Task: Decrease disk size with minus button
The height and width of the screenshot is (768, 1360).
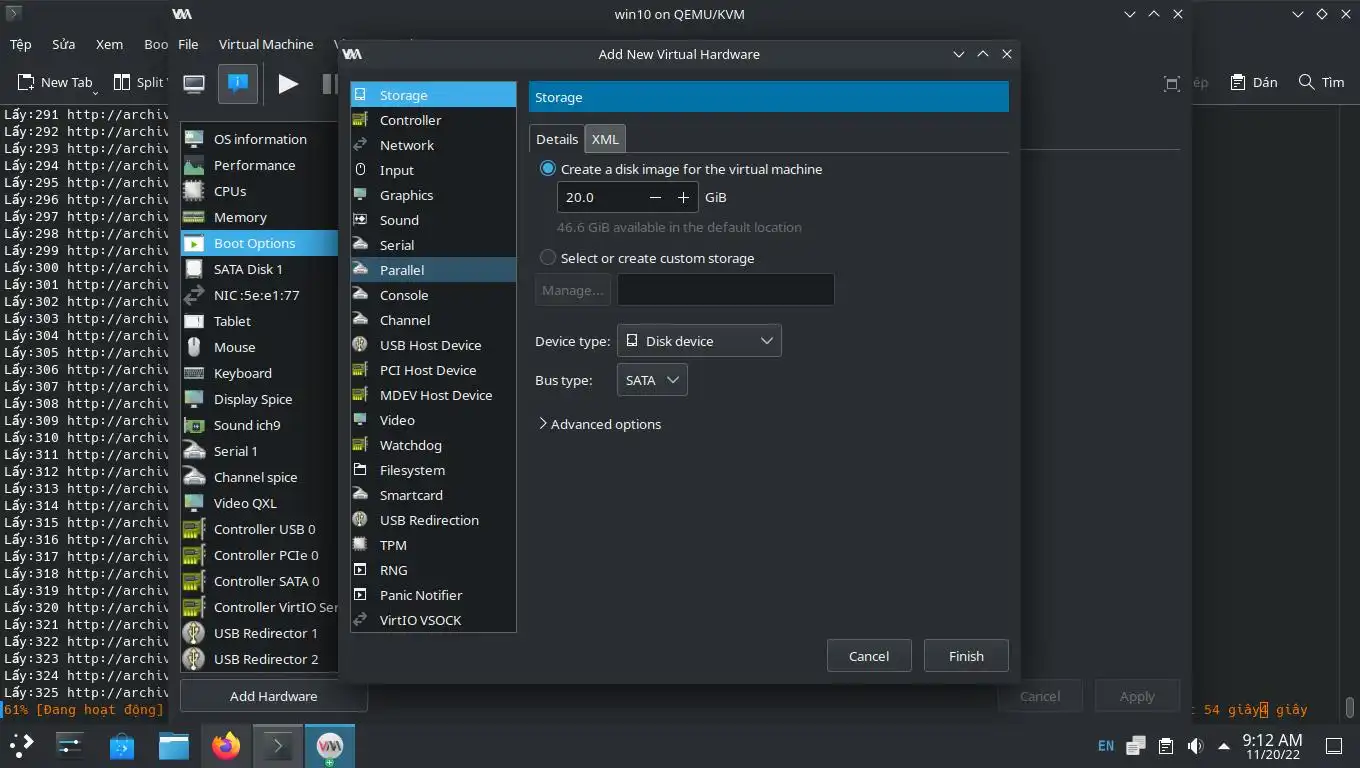Action: tap(655, 198)
